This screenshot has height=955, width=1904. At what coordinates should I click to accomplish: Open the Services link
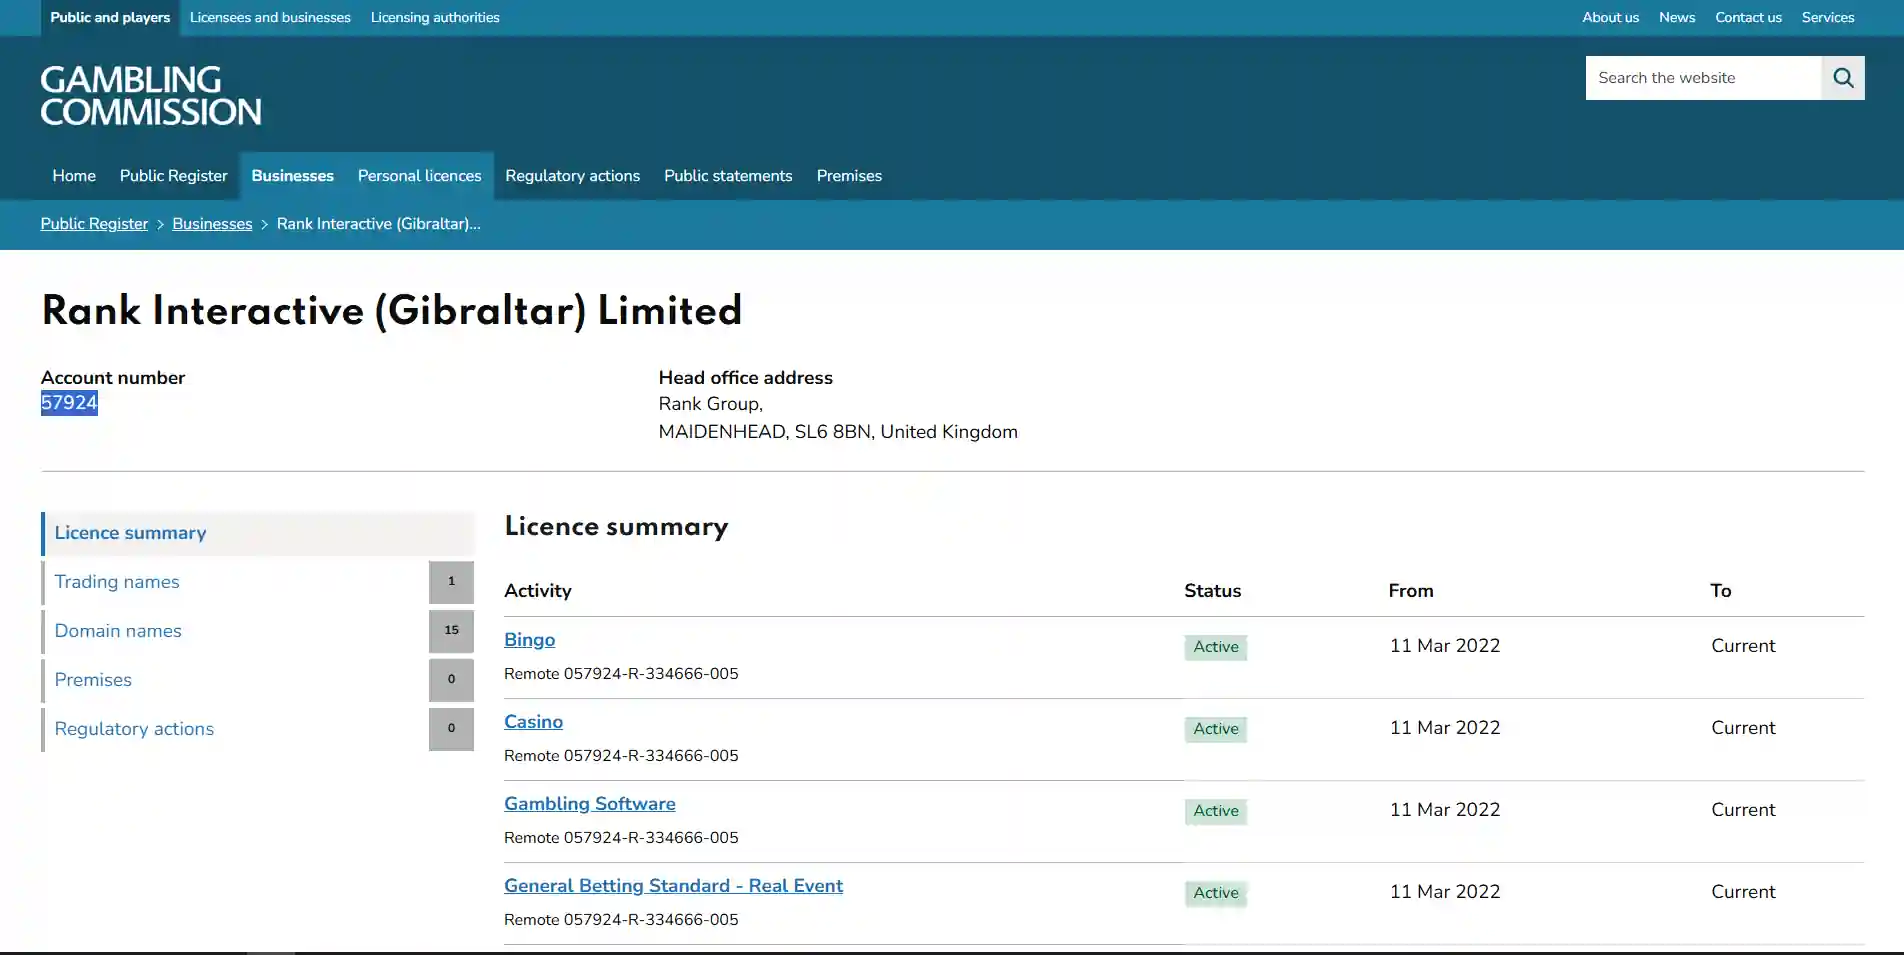coord(1828,18)
